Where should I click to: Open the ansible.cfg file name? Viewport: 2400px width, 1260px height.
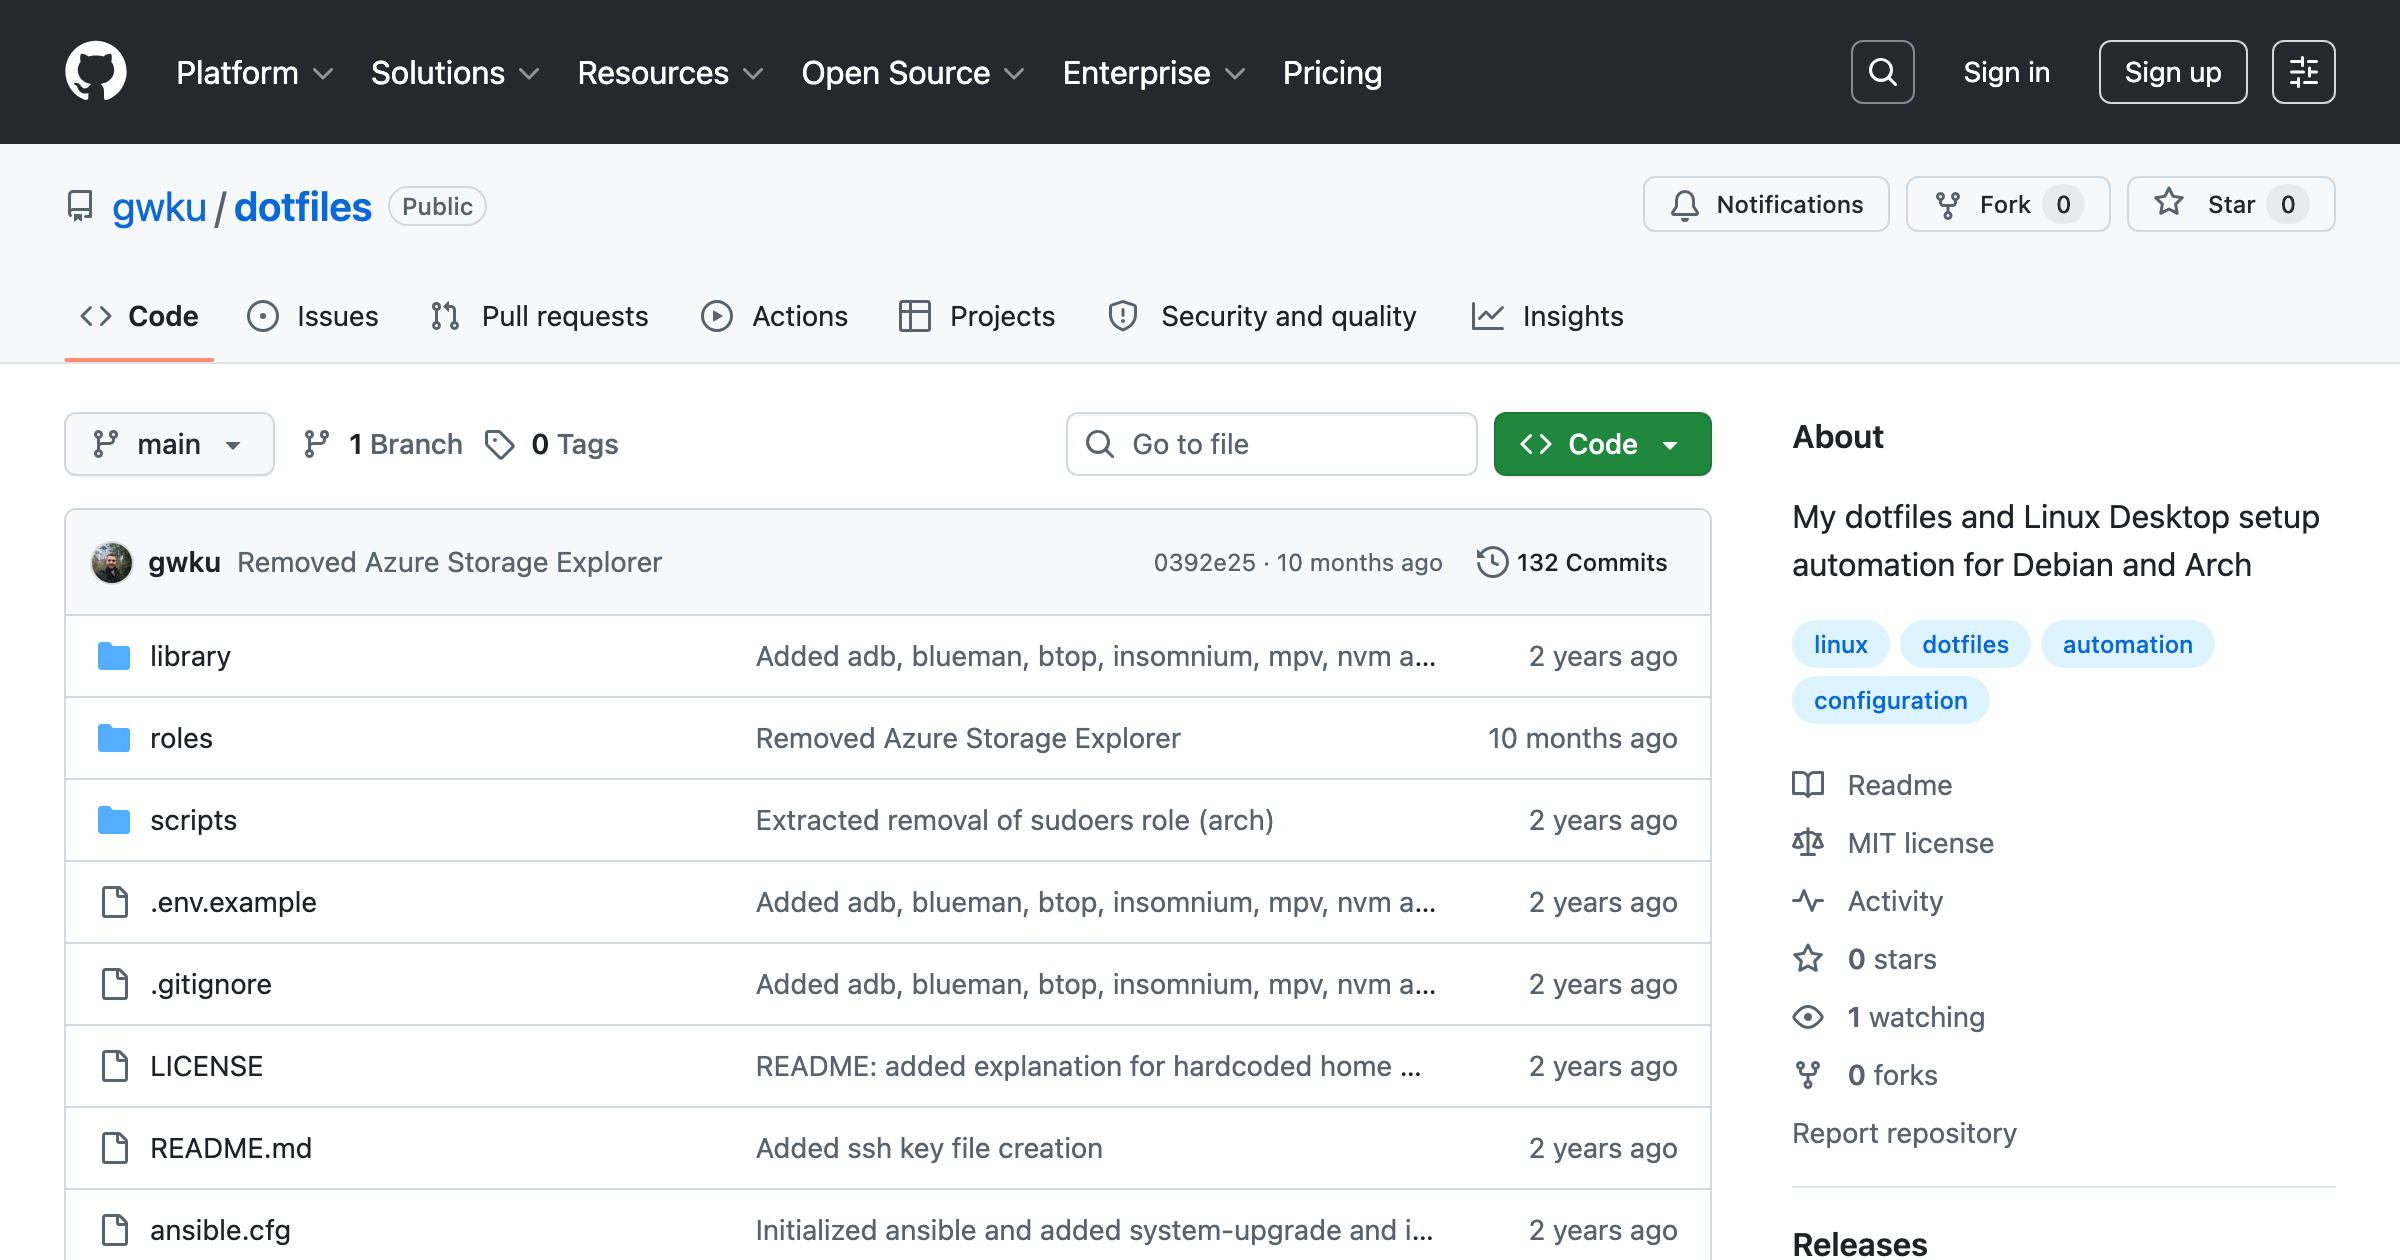[x=220, y=1230]
